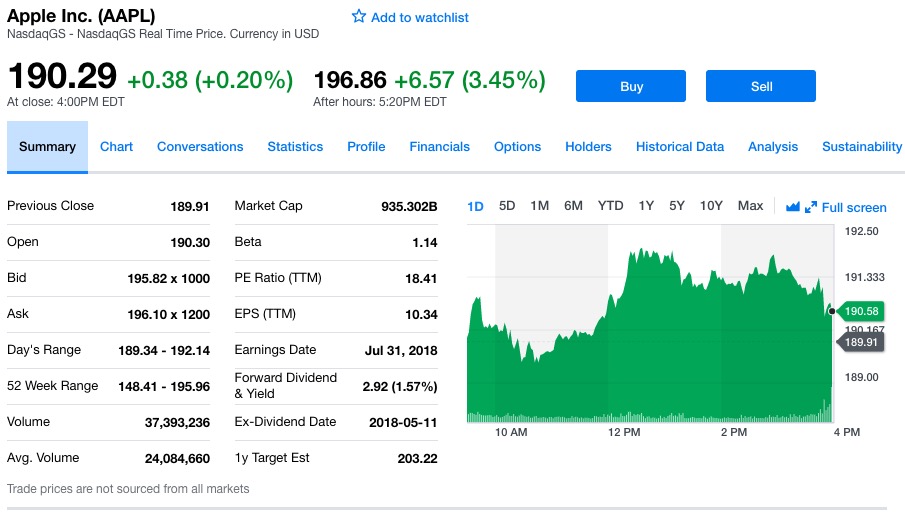Click the 1y Target Est value 203.22
Image resolution: width=905 pixels, height=514 pixels.
(x=417, y=459)
